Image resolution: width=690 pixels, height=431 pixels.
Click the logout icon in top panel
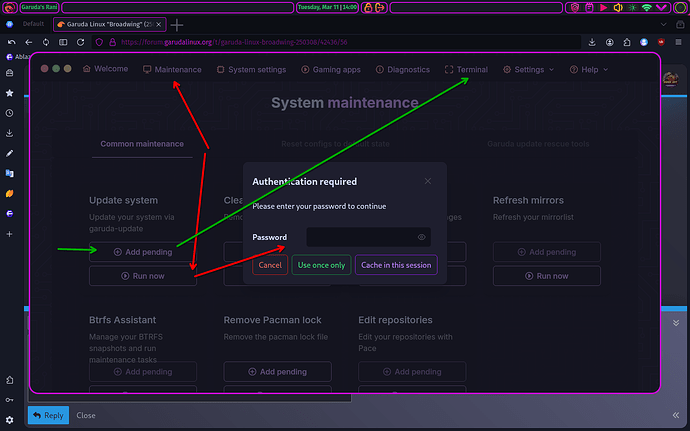pos(380,7)
